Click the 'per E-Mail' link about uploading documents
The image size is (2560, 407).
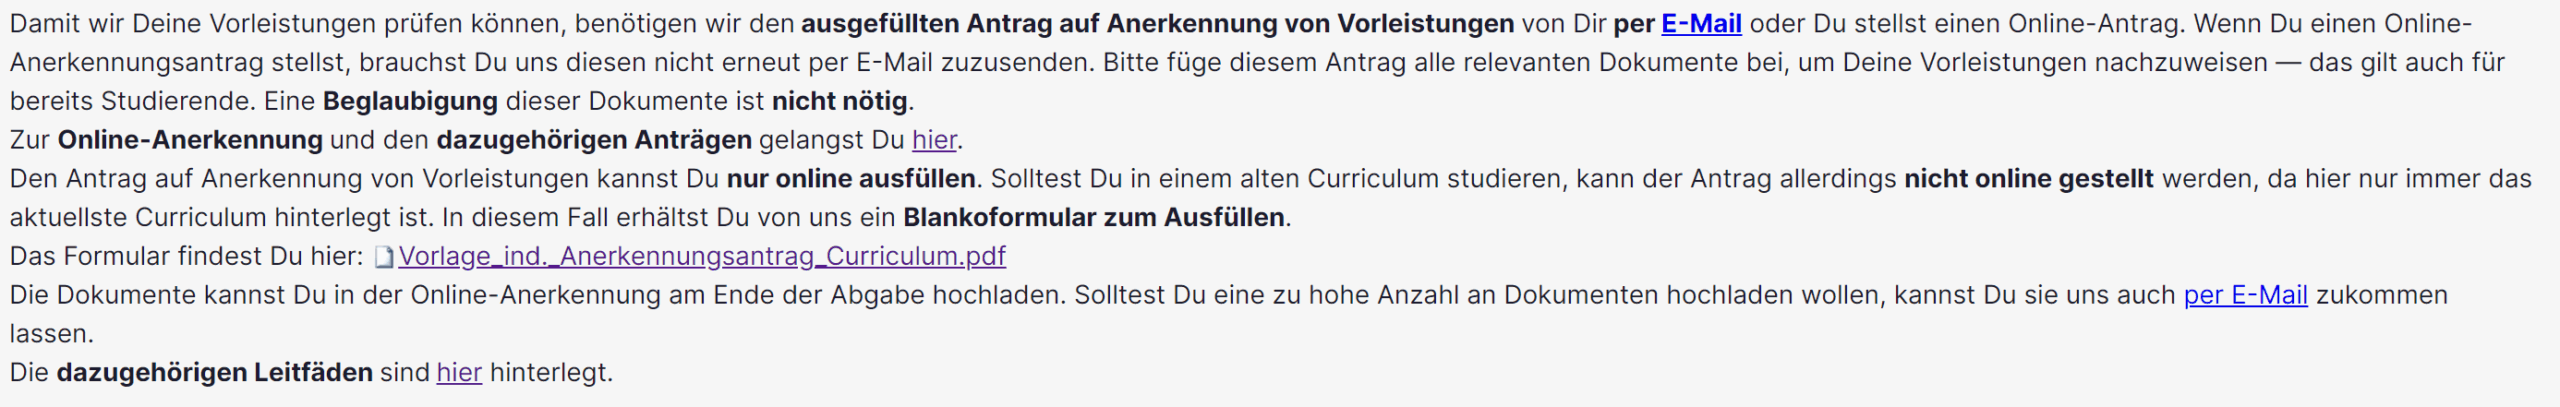coord(2245,295)
